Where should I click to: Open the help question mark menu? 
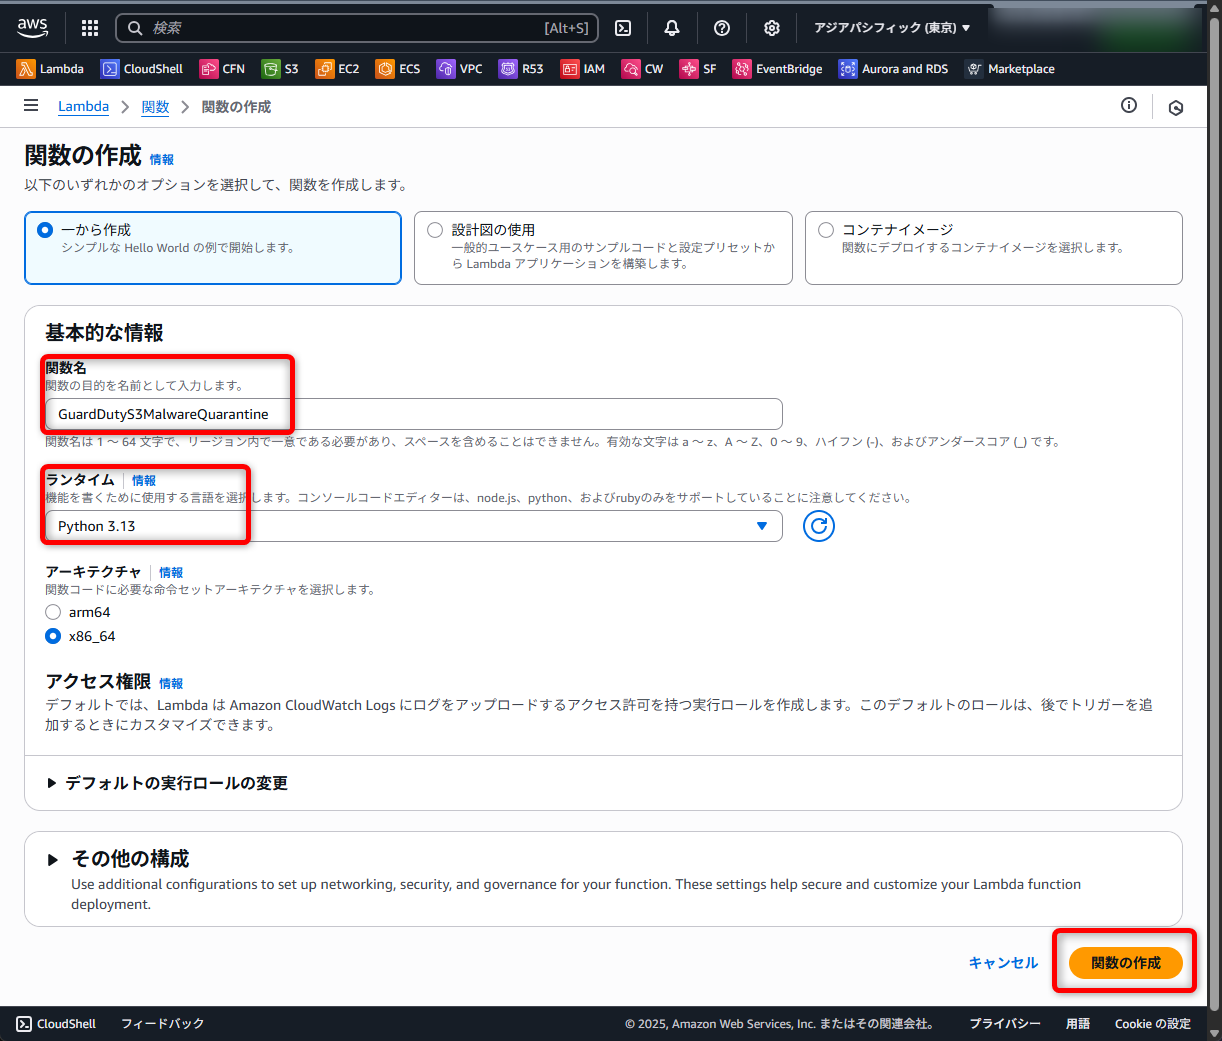click(x=722, y=28)
